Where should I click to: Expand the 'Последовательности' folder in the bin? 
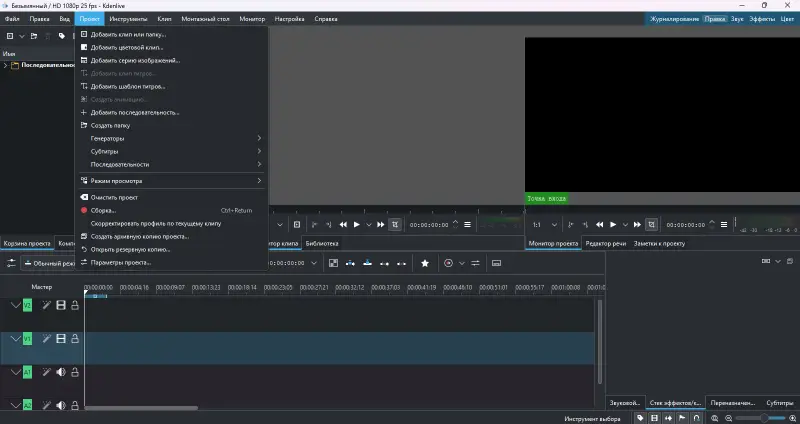(x=5, y=65)
